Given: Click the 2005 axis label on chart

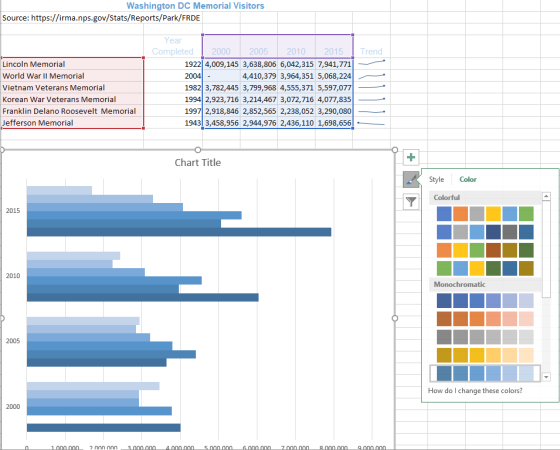Looking at the screenshot, I should [x=13, y=341].
